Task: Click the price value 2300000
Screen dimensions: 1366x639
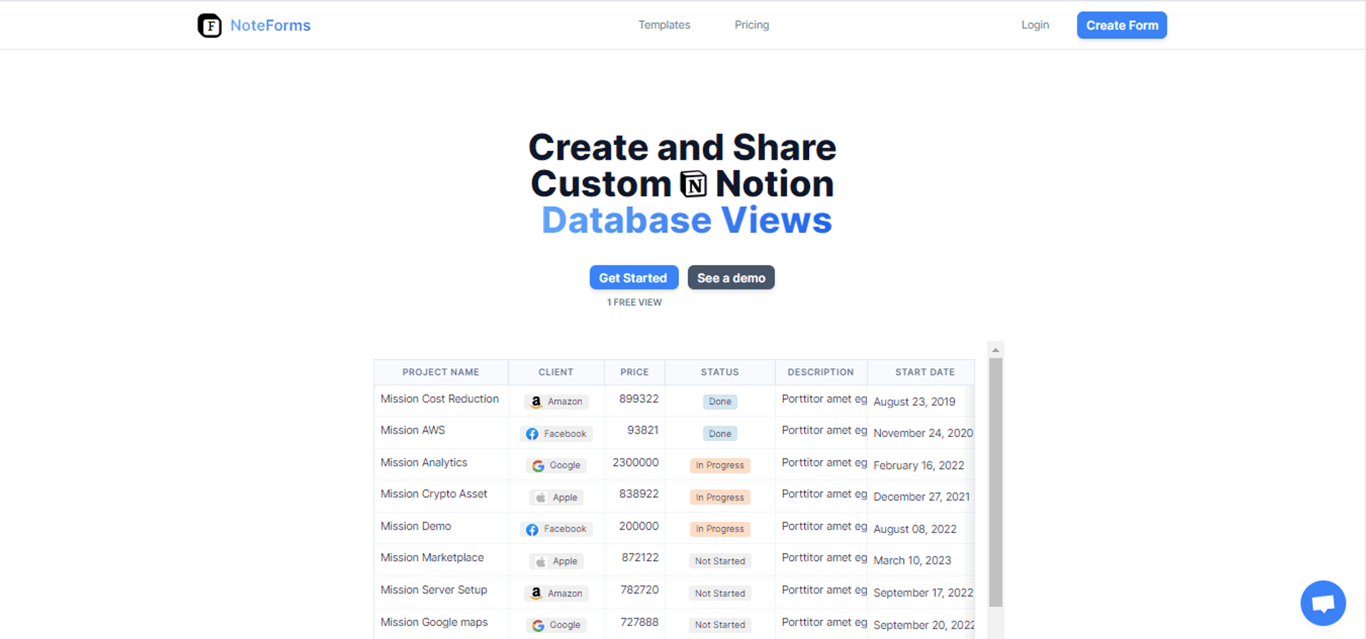Action: pyautogui.click(x=636, y=463)
